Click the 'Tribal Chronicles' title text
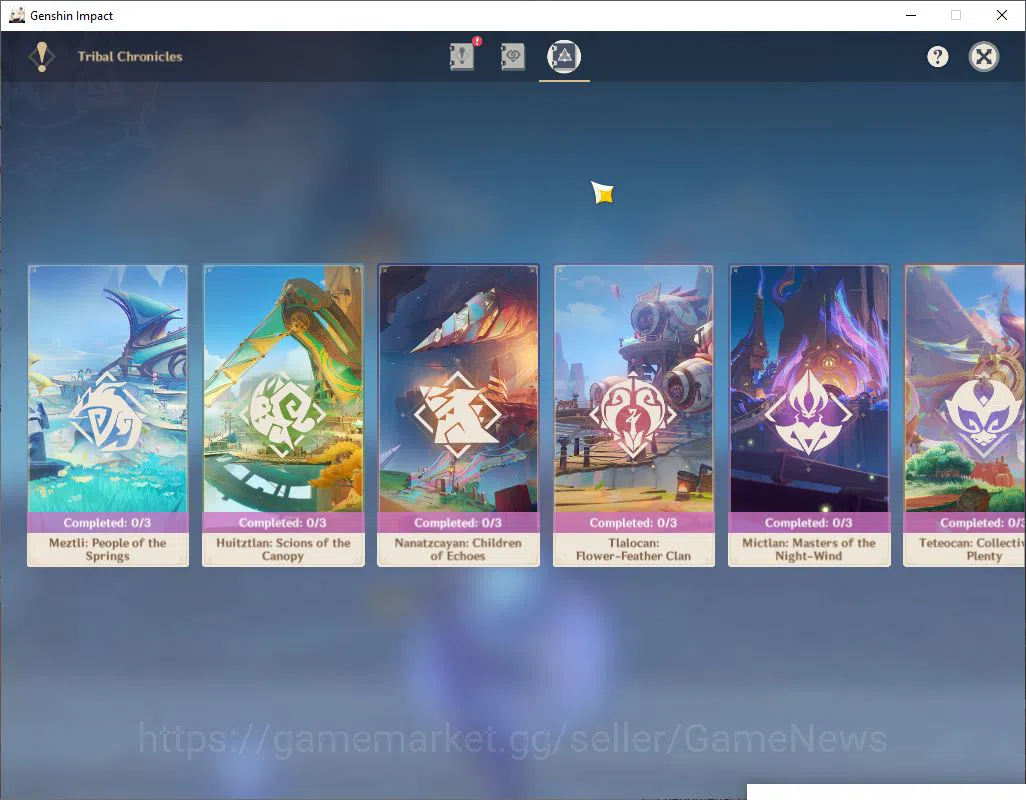This screenshot has width=1026, height=800. tap(130, 57)
